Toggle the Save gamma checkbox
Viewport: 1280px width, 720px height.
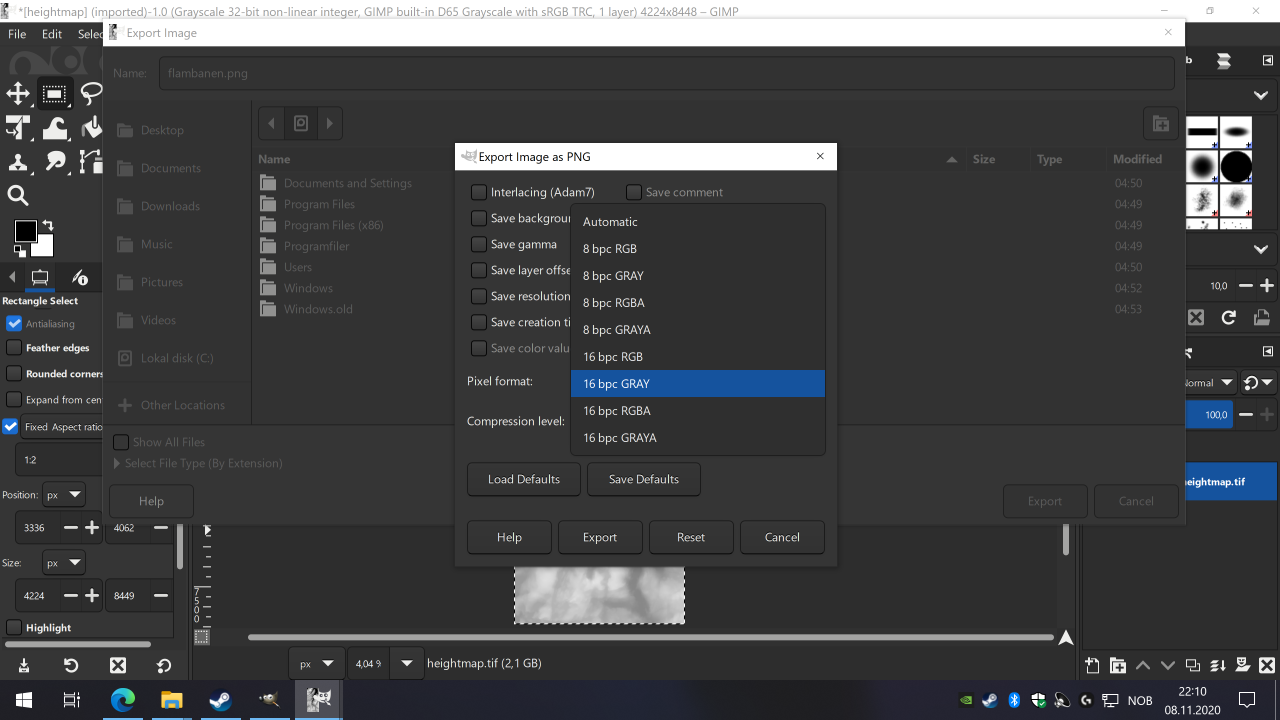(479, 244)
